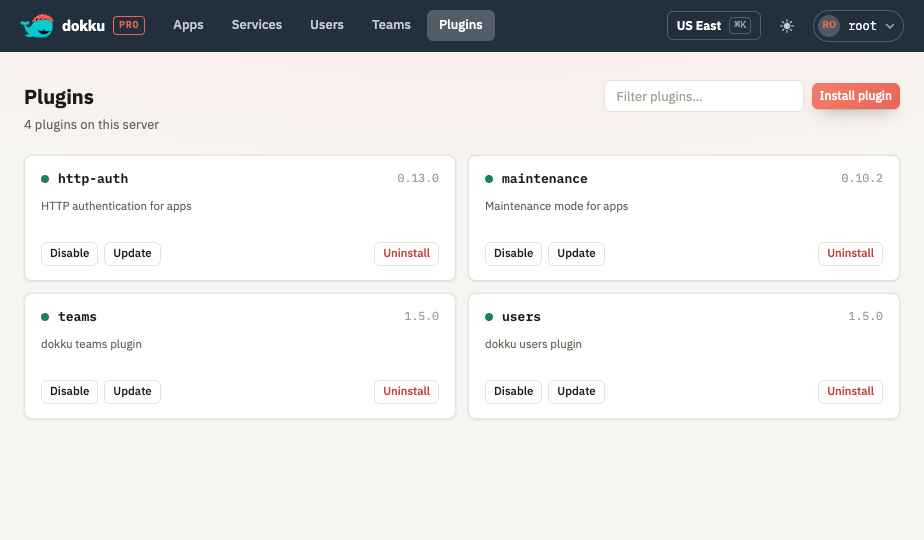This screenshot has height=540, width=924.
Task: Click 'Maintenance mode for apps' description
Action: tap(556, 206)
